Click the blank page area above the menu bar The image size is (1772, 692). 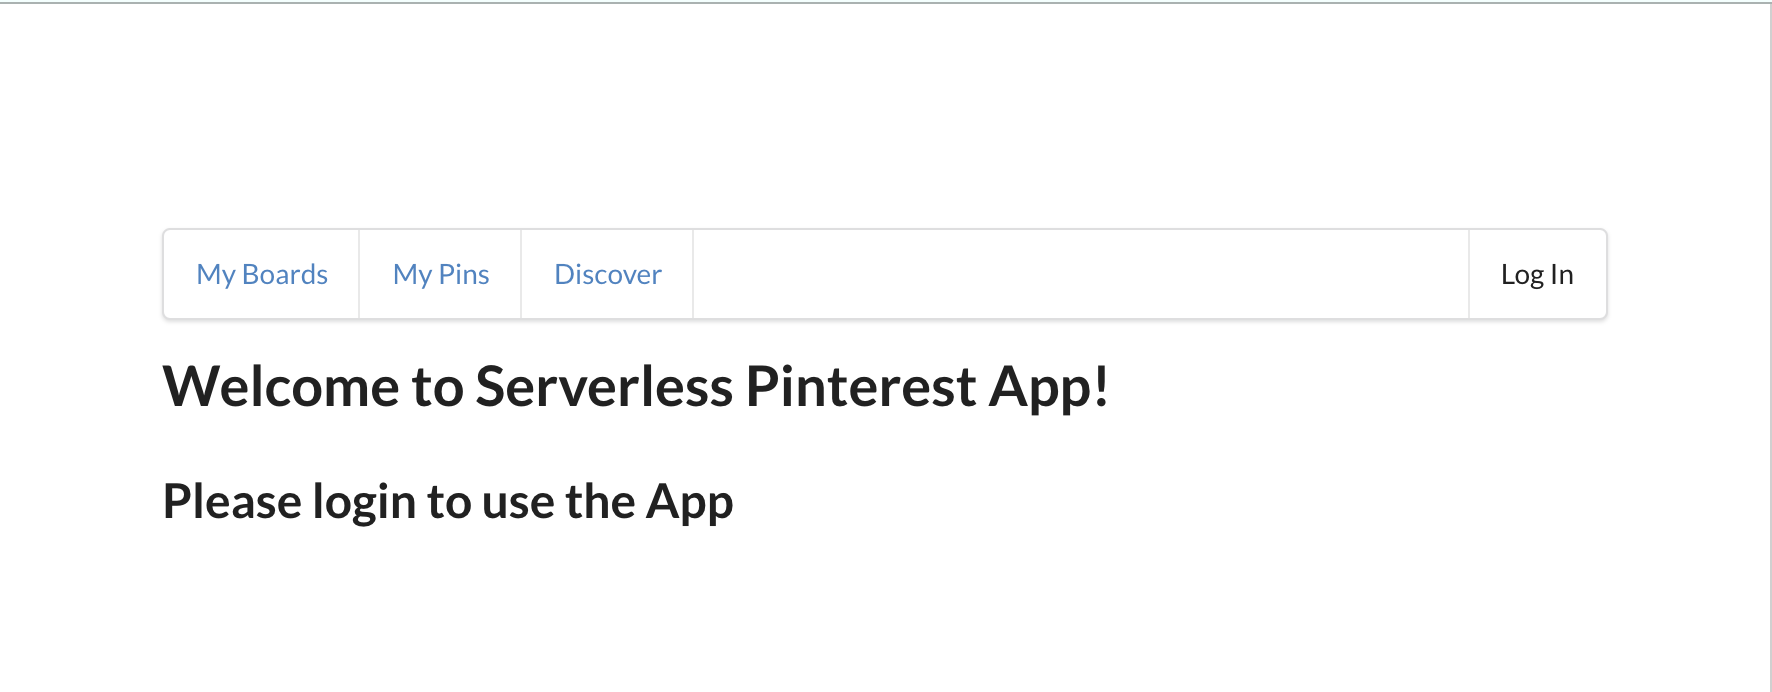(885, 115)
